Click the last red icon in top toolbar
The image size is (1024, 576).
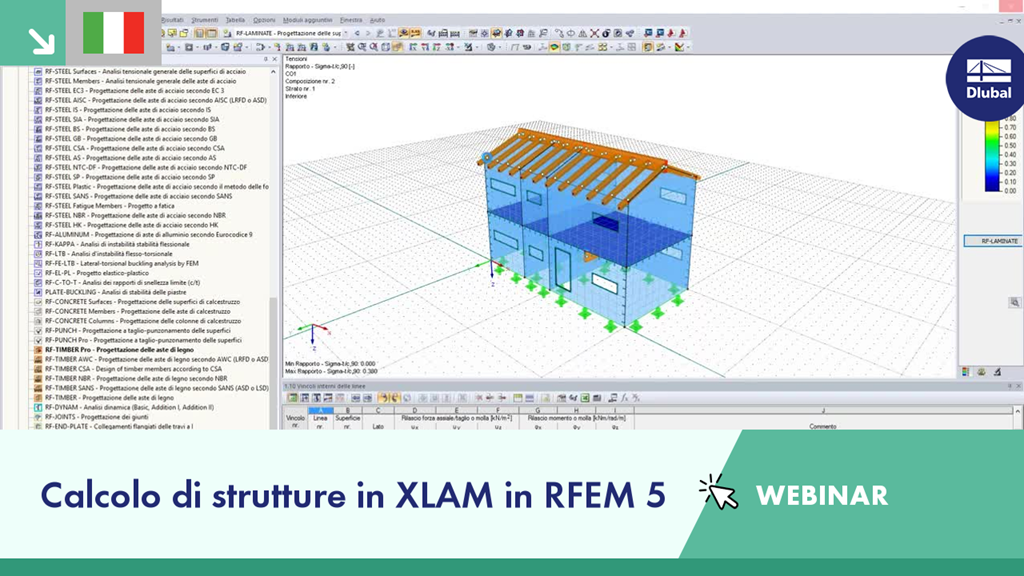[x=684, y=33]
